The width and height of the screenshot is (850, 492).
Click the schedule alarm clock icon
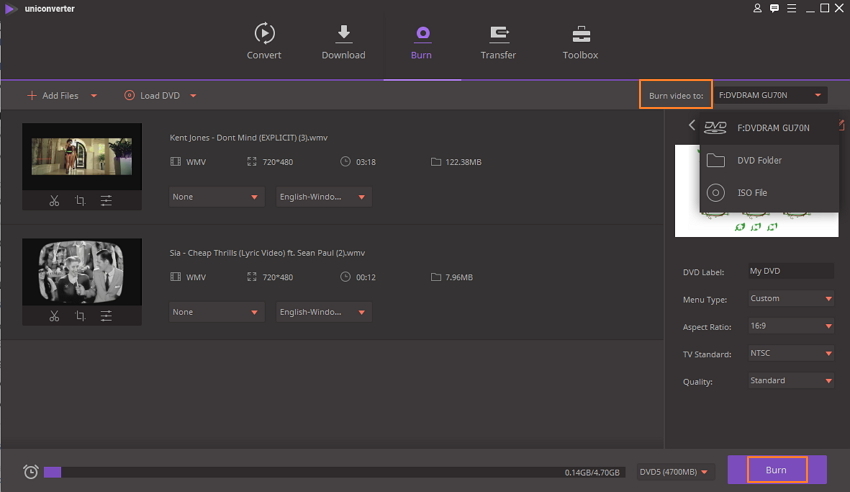31,472
